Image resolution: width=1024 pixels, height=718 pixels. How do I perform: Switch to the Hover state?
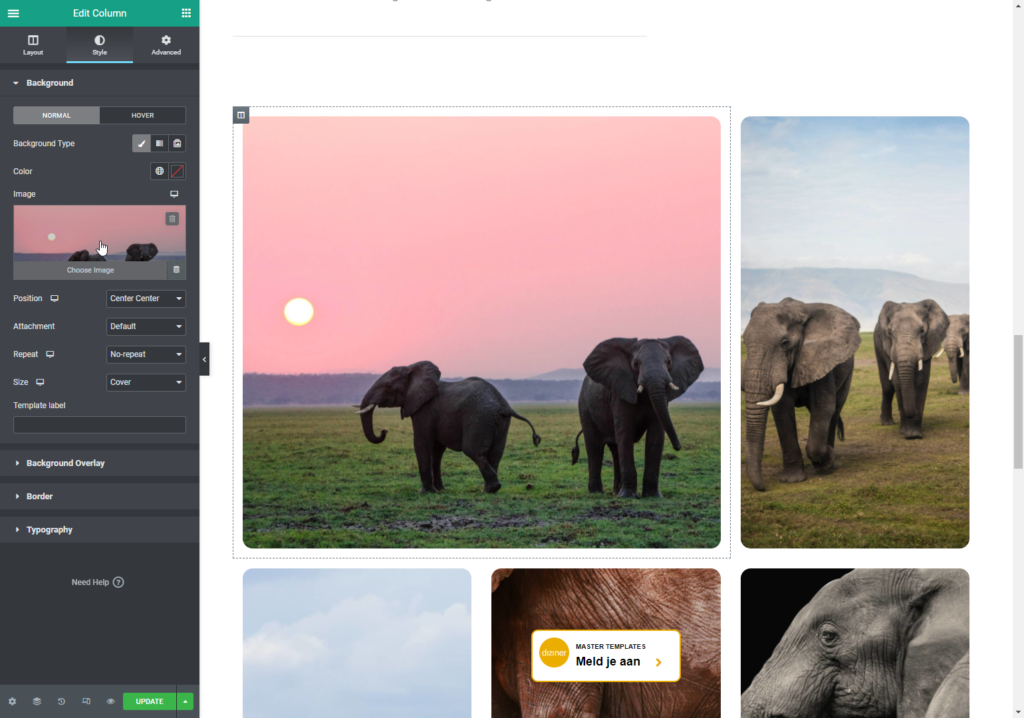(142, 115)
